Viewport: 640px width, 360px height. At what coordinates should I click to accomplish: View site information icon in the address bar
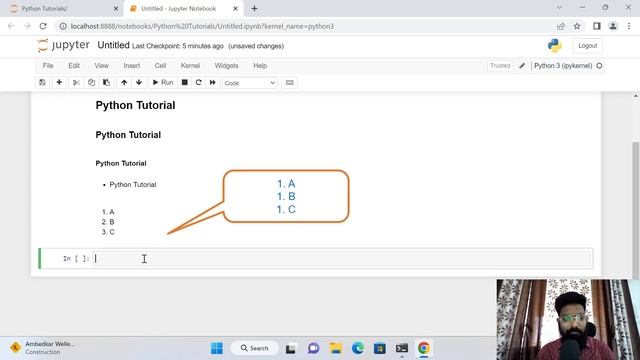click(63, 26)
